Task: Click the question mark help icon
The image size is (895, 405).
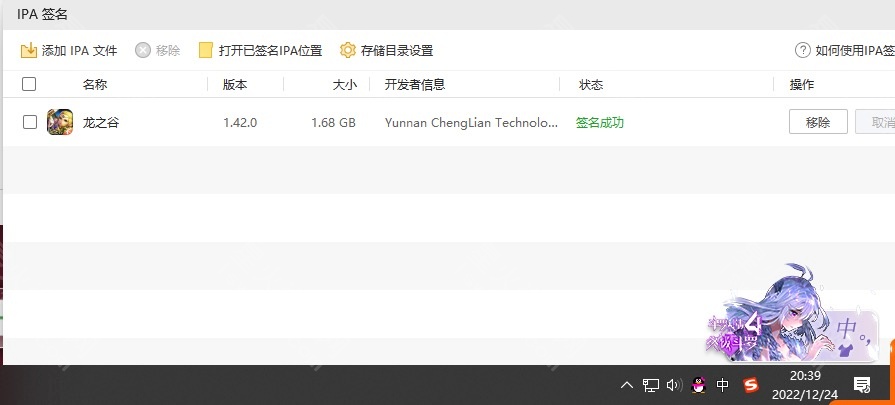Action: [x=803, y=50]
